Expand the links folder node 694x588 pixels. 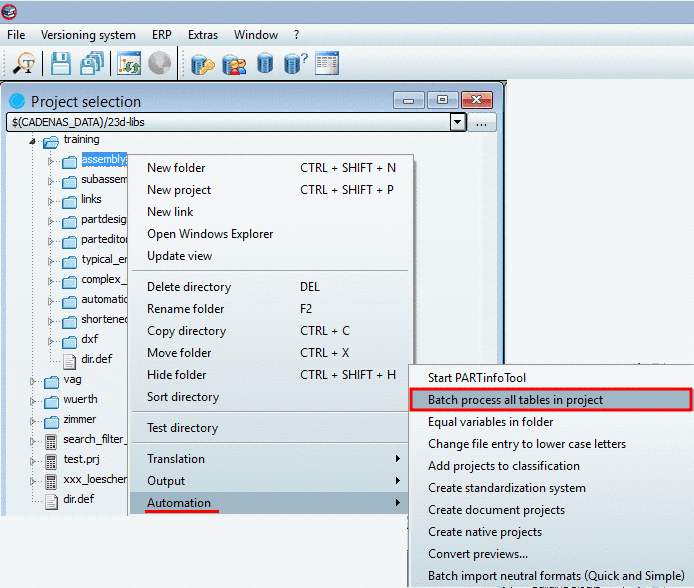tap(51, 201)
